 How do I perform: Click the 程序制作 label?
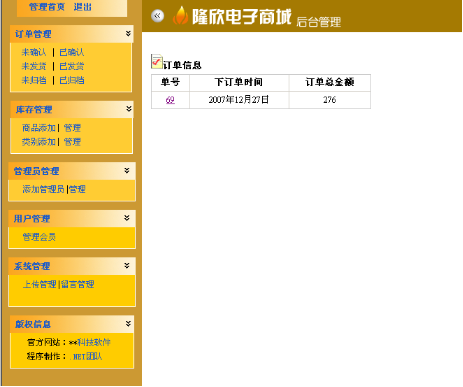tap(47, 356)
